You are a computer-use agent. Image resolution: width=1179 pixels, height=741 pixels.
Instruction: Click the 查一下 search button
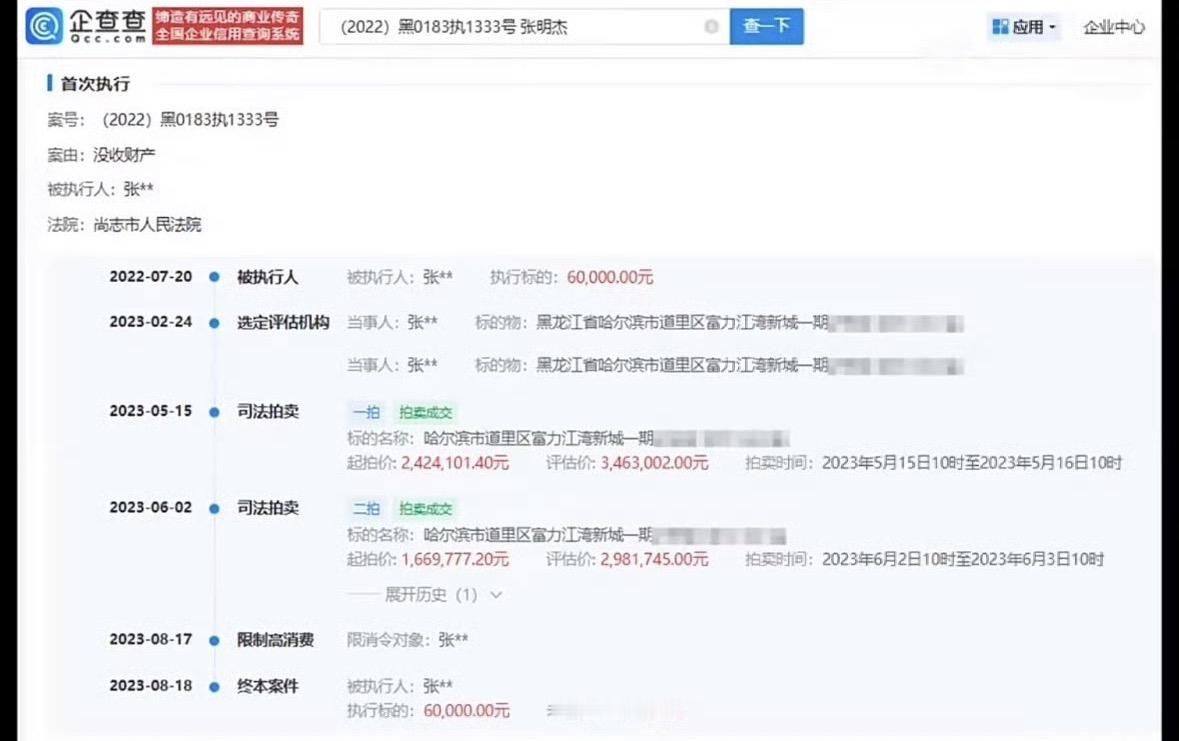(x=767, y=27)
